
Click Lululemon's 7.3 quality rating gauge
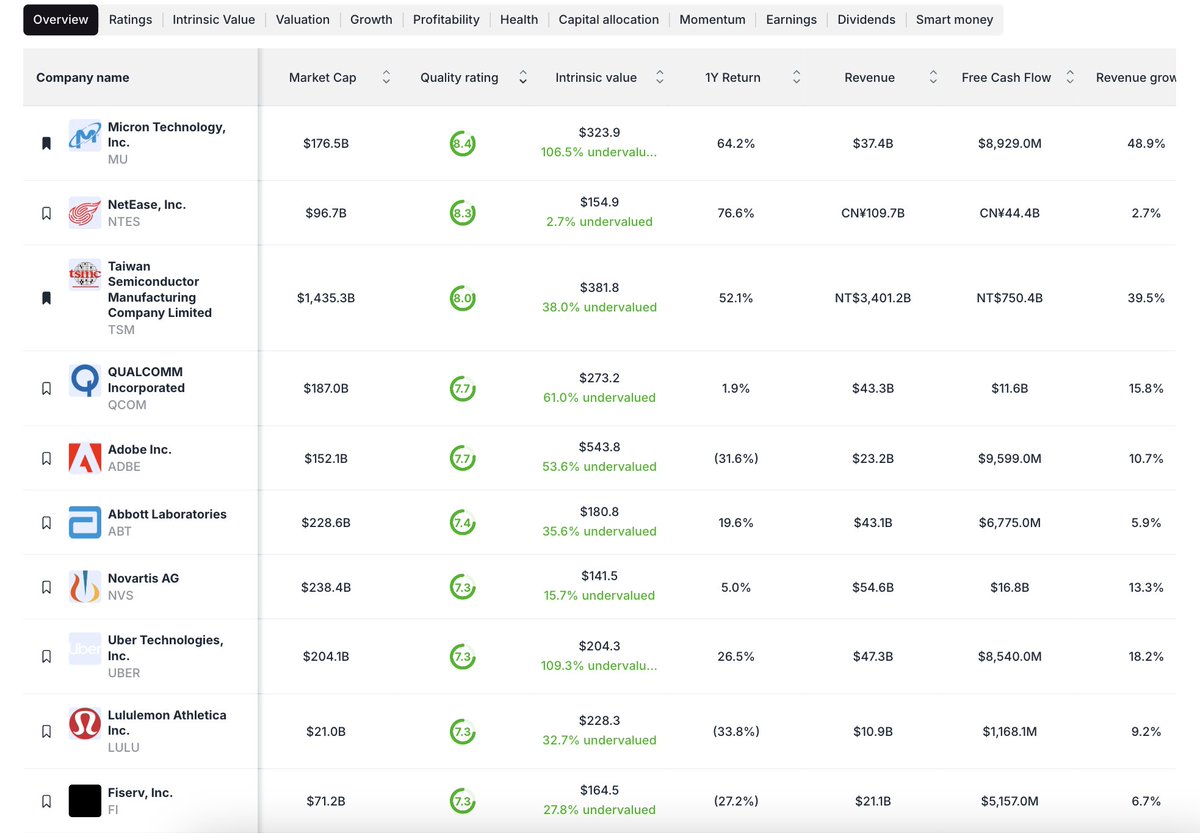[462, 731]
